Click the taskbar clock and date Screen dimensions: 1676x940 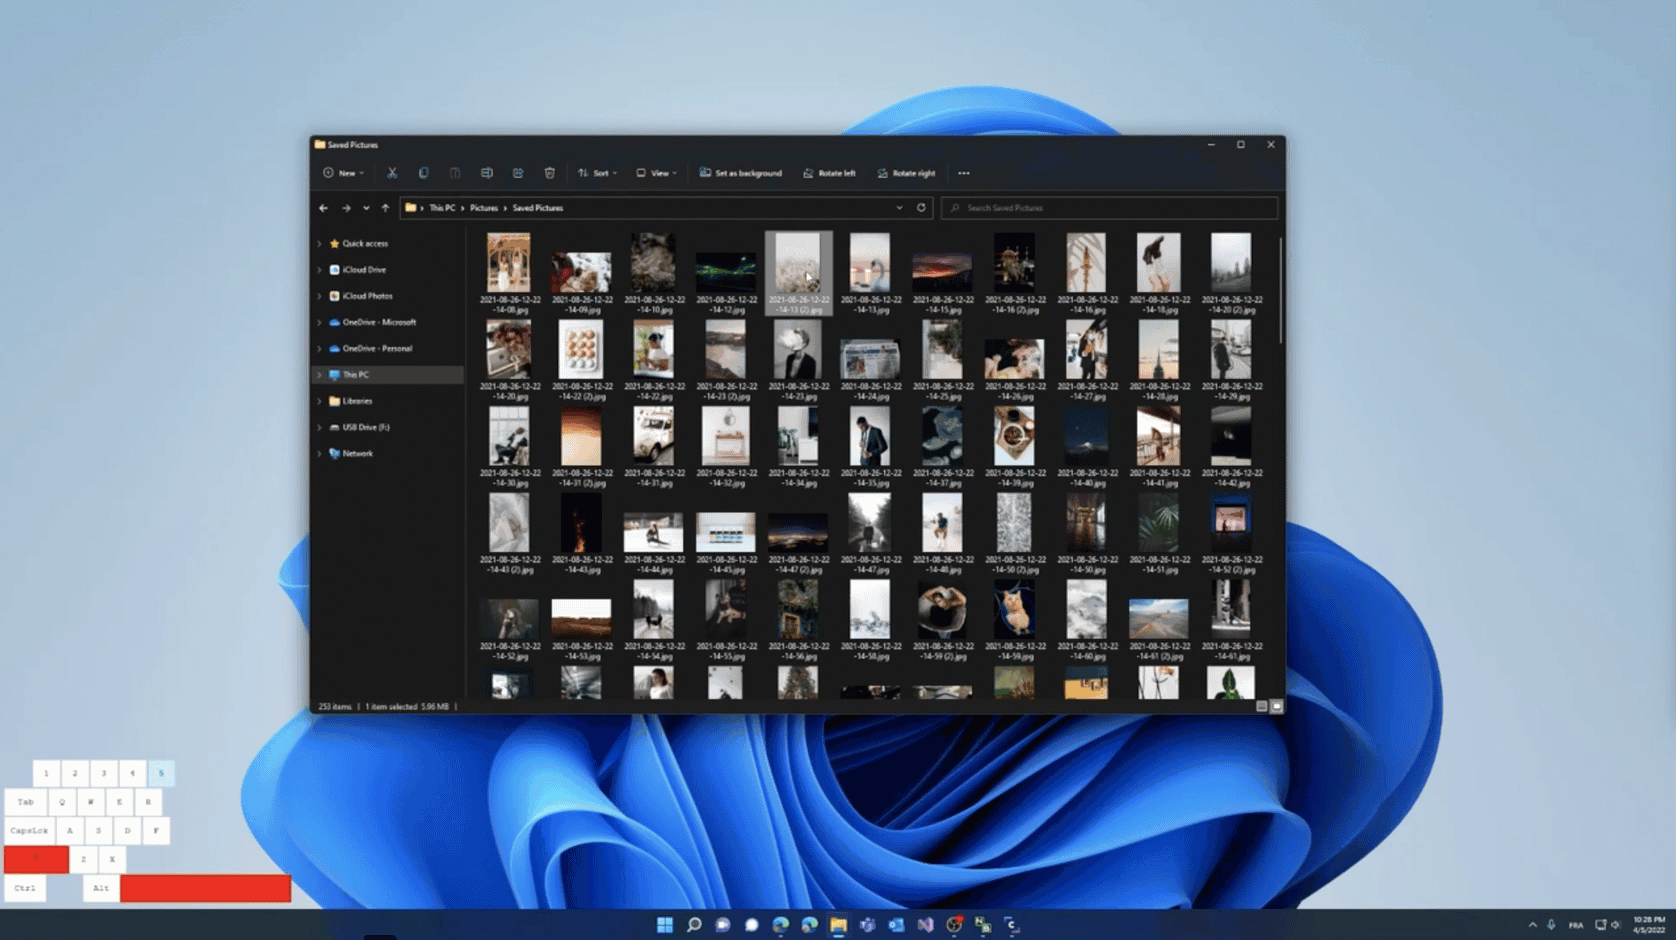(x=1648, y=925)
